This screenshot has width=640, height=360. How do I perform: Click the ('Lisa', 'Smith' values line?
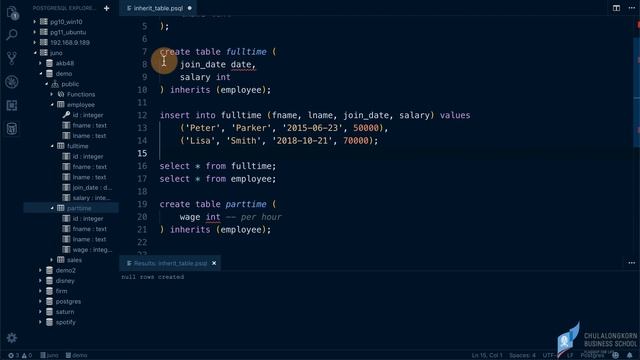tap(279, 140)
